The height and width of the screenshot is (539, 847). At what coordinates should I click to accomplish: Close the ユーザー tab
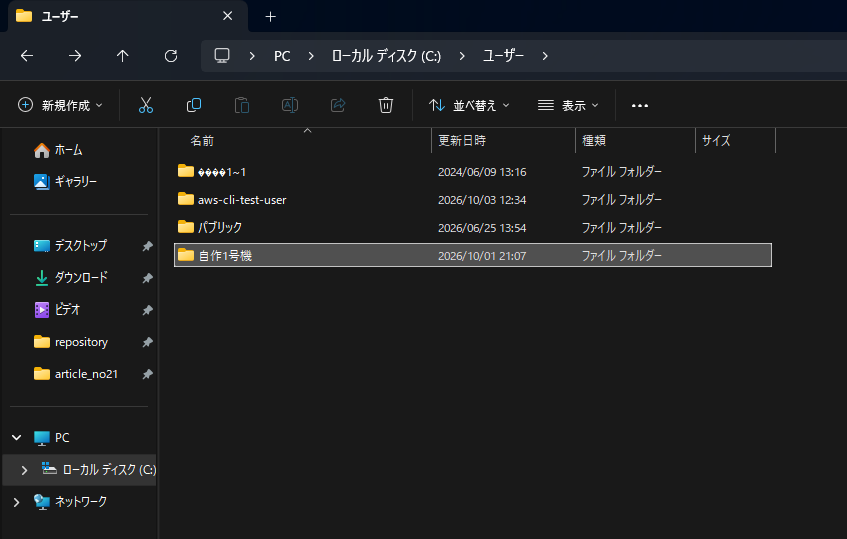(x=227, y=16)
